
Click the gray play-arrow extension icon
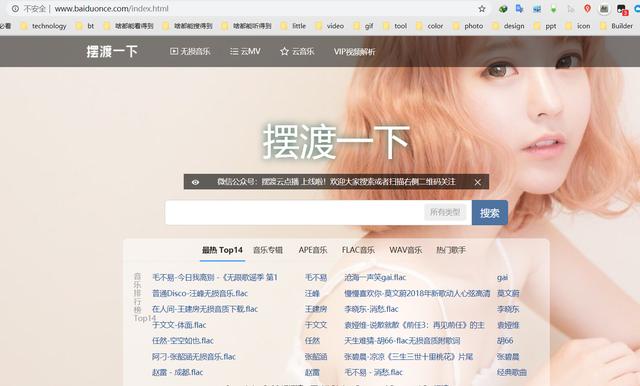point(571,9)
